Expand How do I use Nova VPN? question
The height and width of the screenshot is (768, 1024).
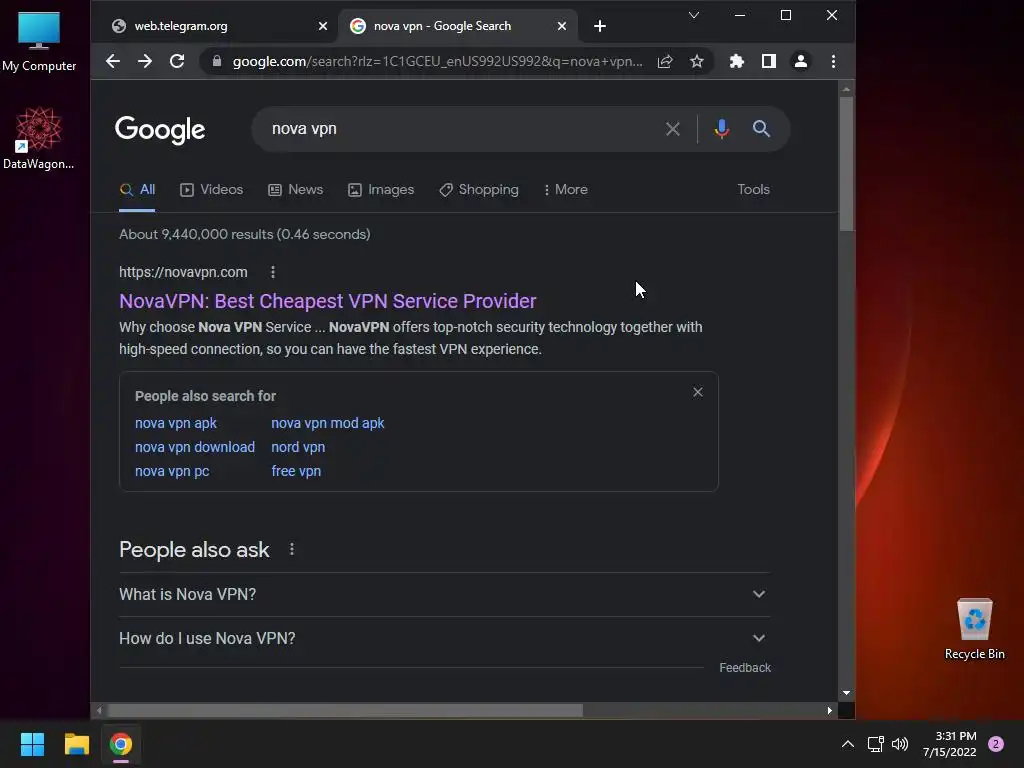[x=445, y=638]
